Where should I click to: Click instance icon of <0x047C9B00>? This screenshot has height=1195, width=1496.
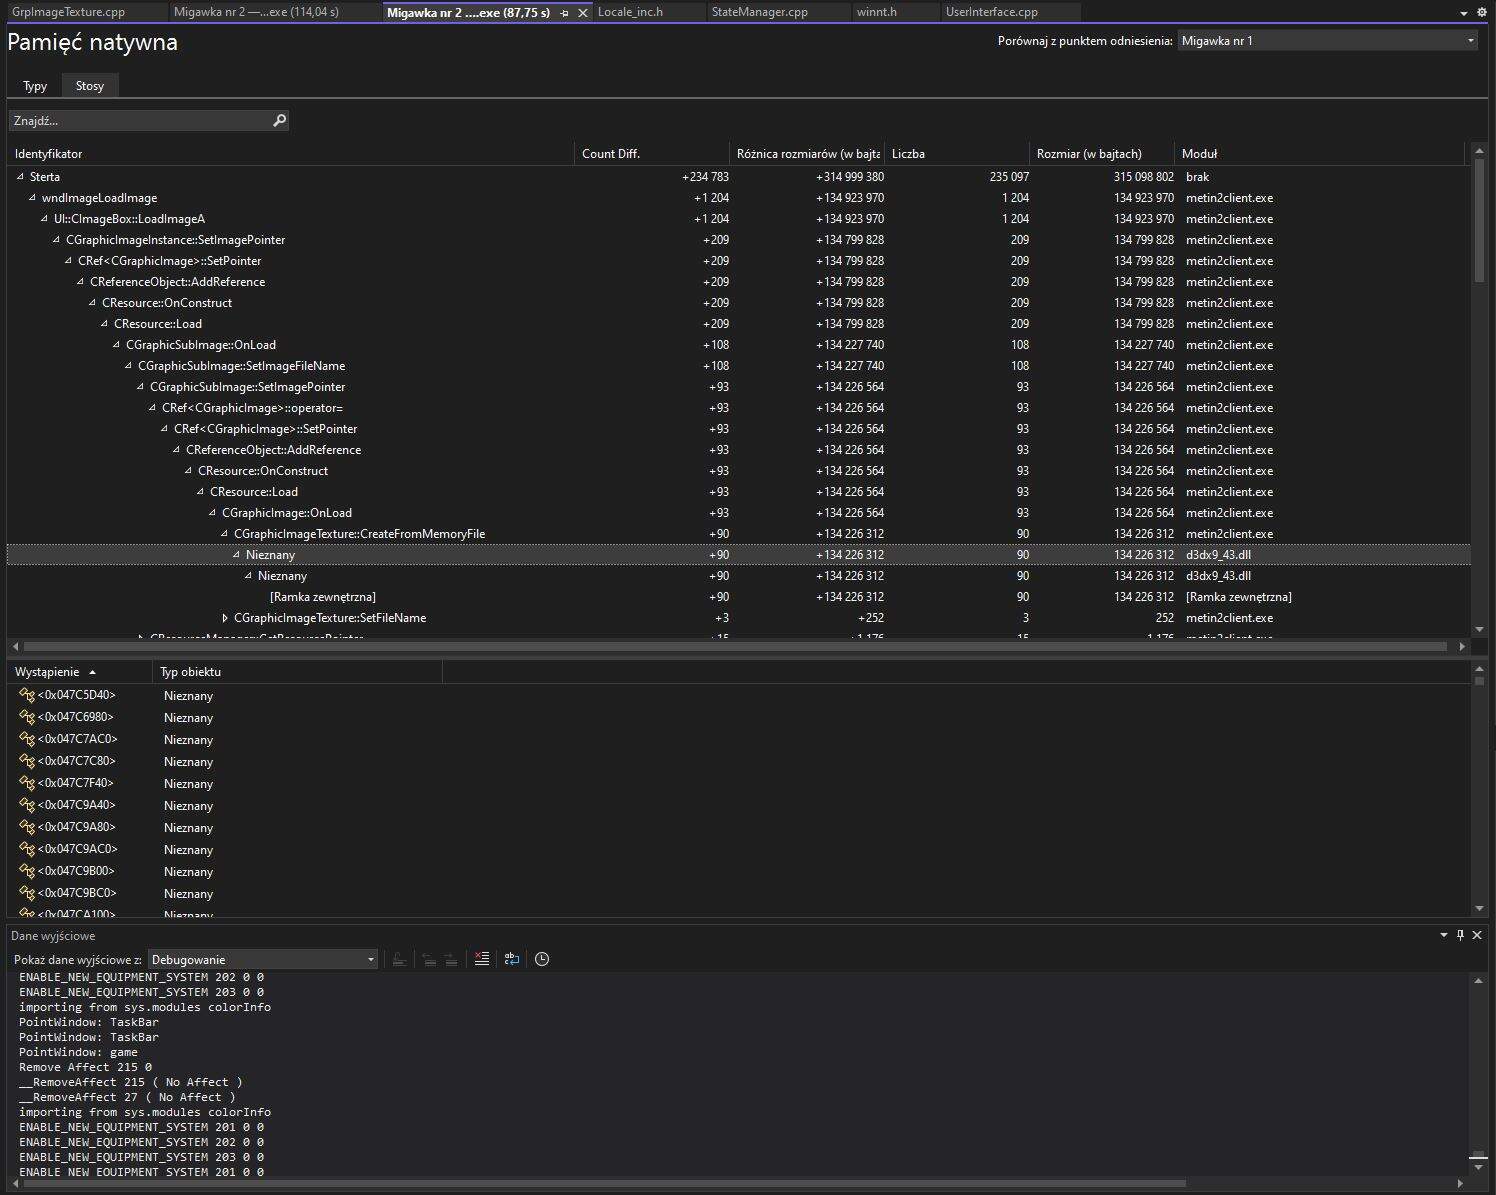[27, 871]
